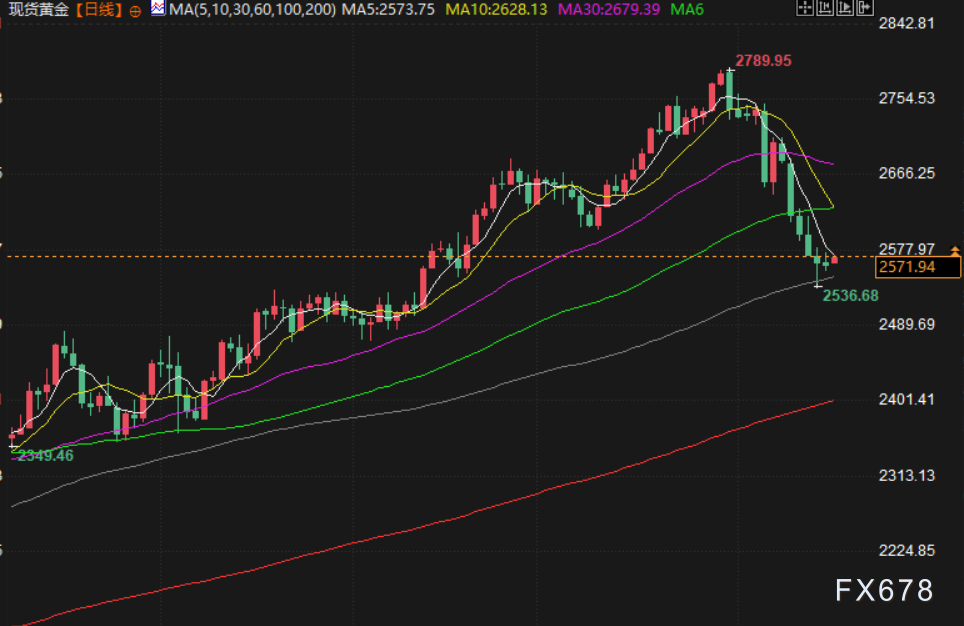Toggle the yellow MA10 legend label
This screenshot has height=626, width=964.
pyautogui.click(x=494, y=10)
